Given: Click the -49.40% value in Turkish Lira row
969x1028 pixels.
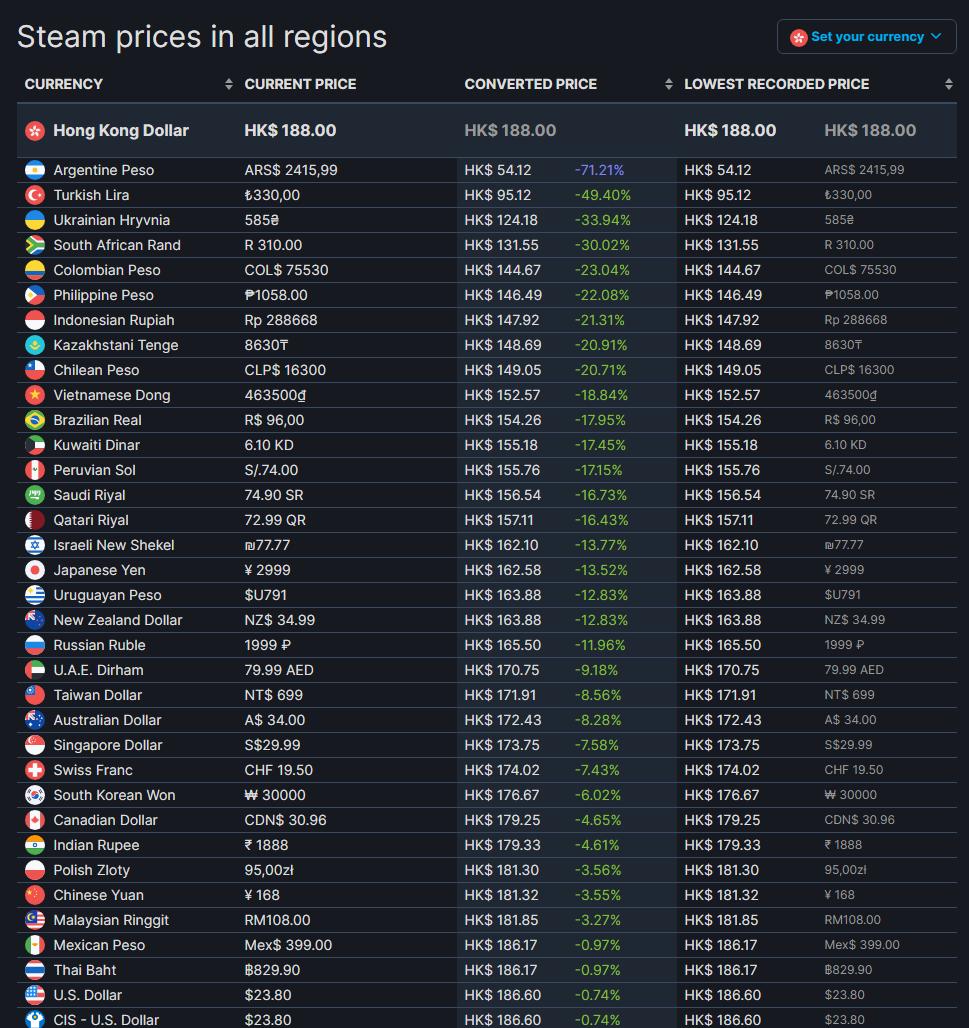Looking at the screenshot, I should pos(603,195).
